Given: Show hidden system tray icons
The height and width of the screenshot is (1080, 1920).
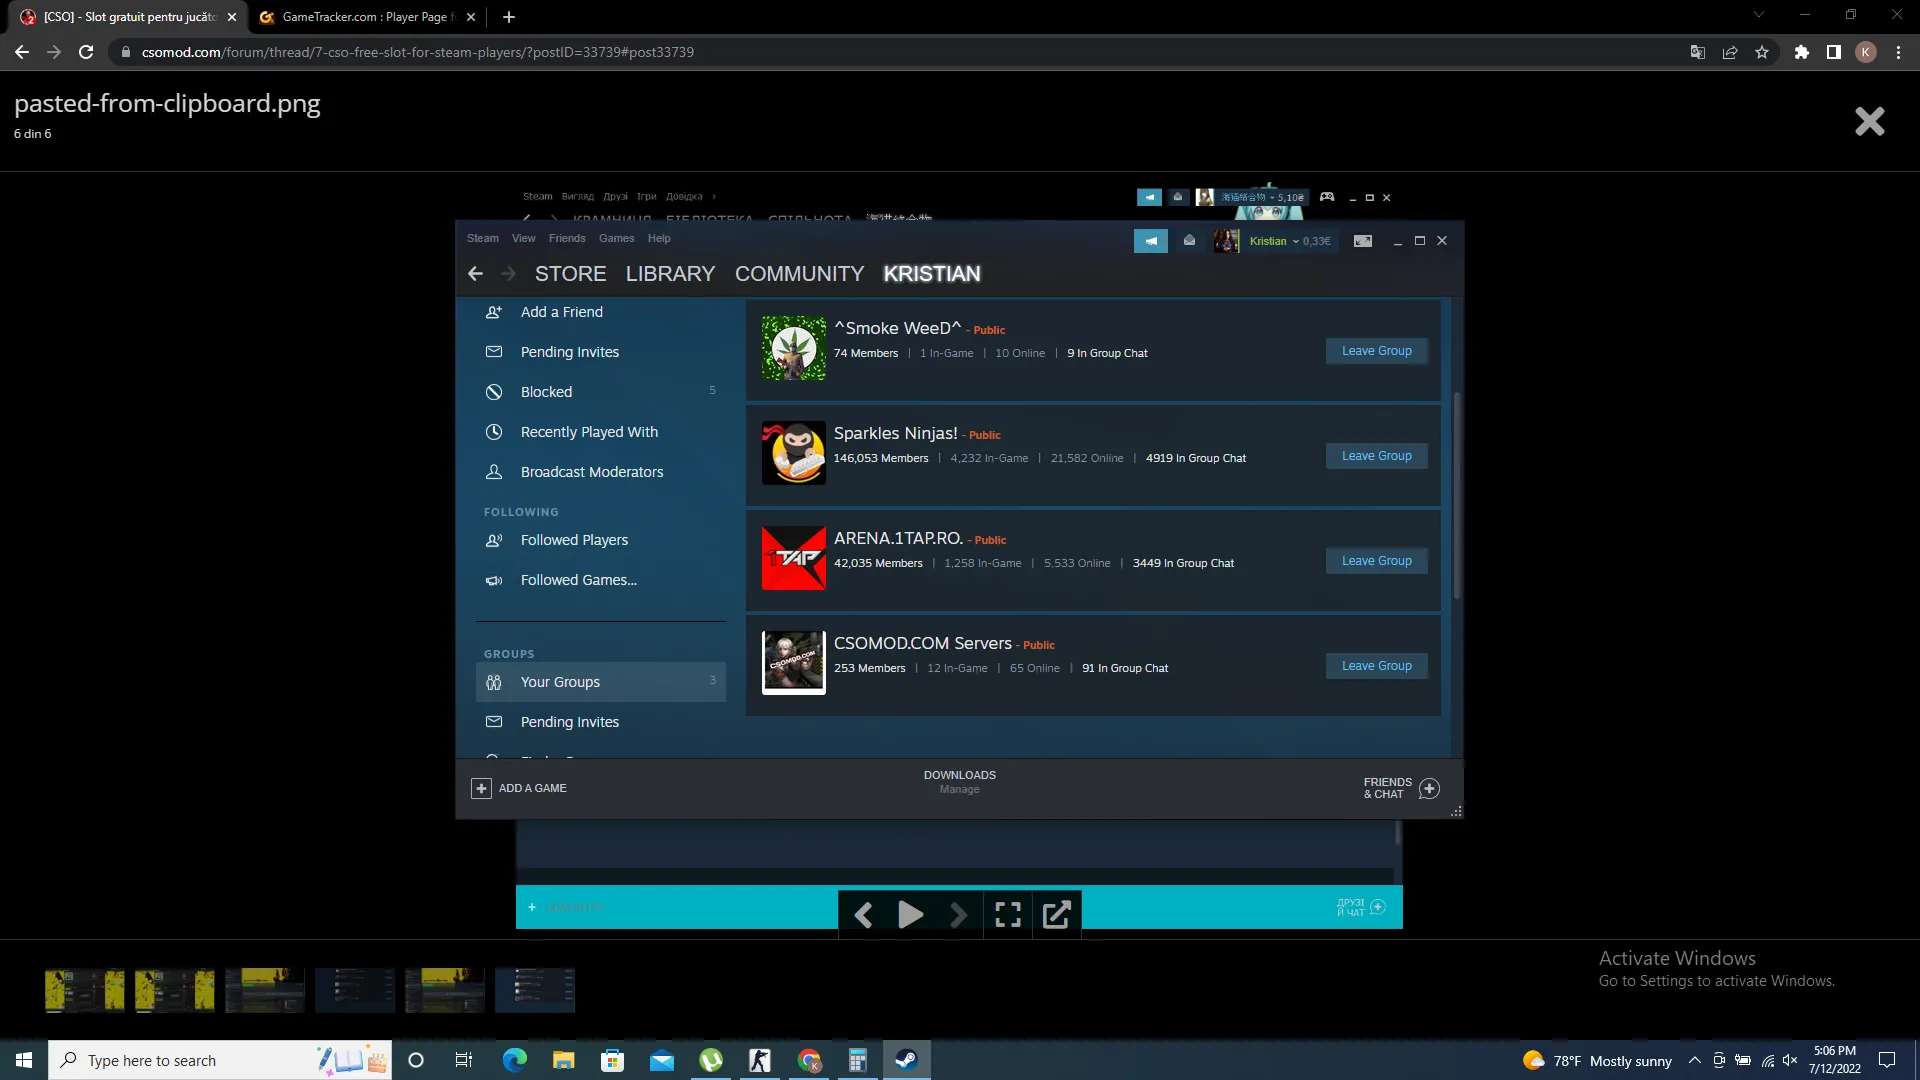Looking at the screenshot, I should pos(1694,1060).
